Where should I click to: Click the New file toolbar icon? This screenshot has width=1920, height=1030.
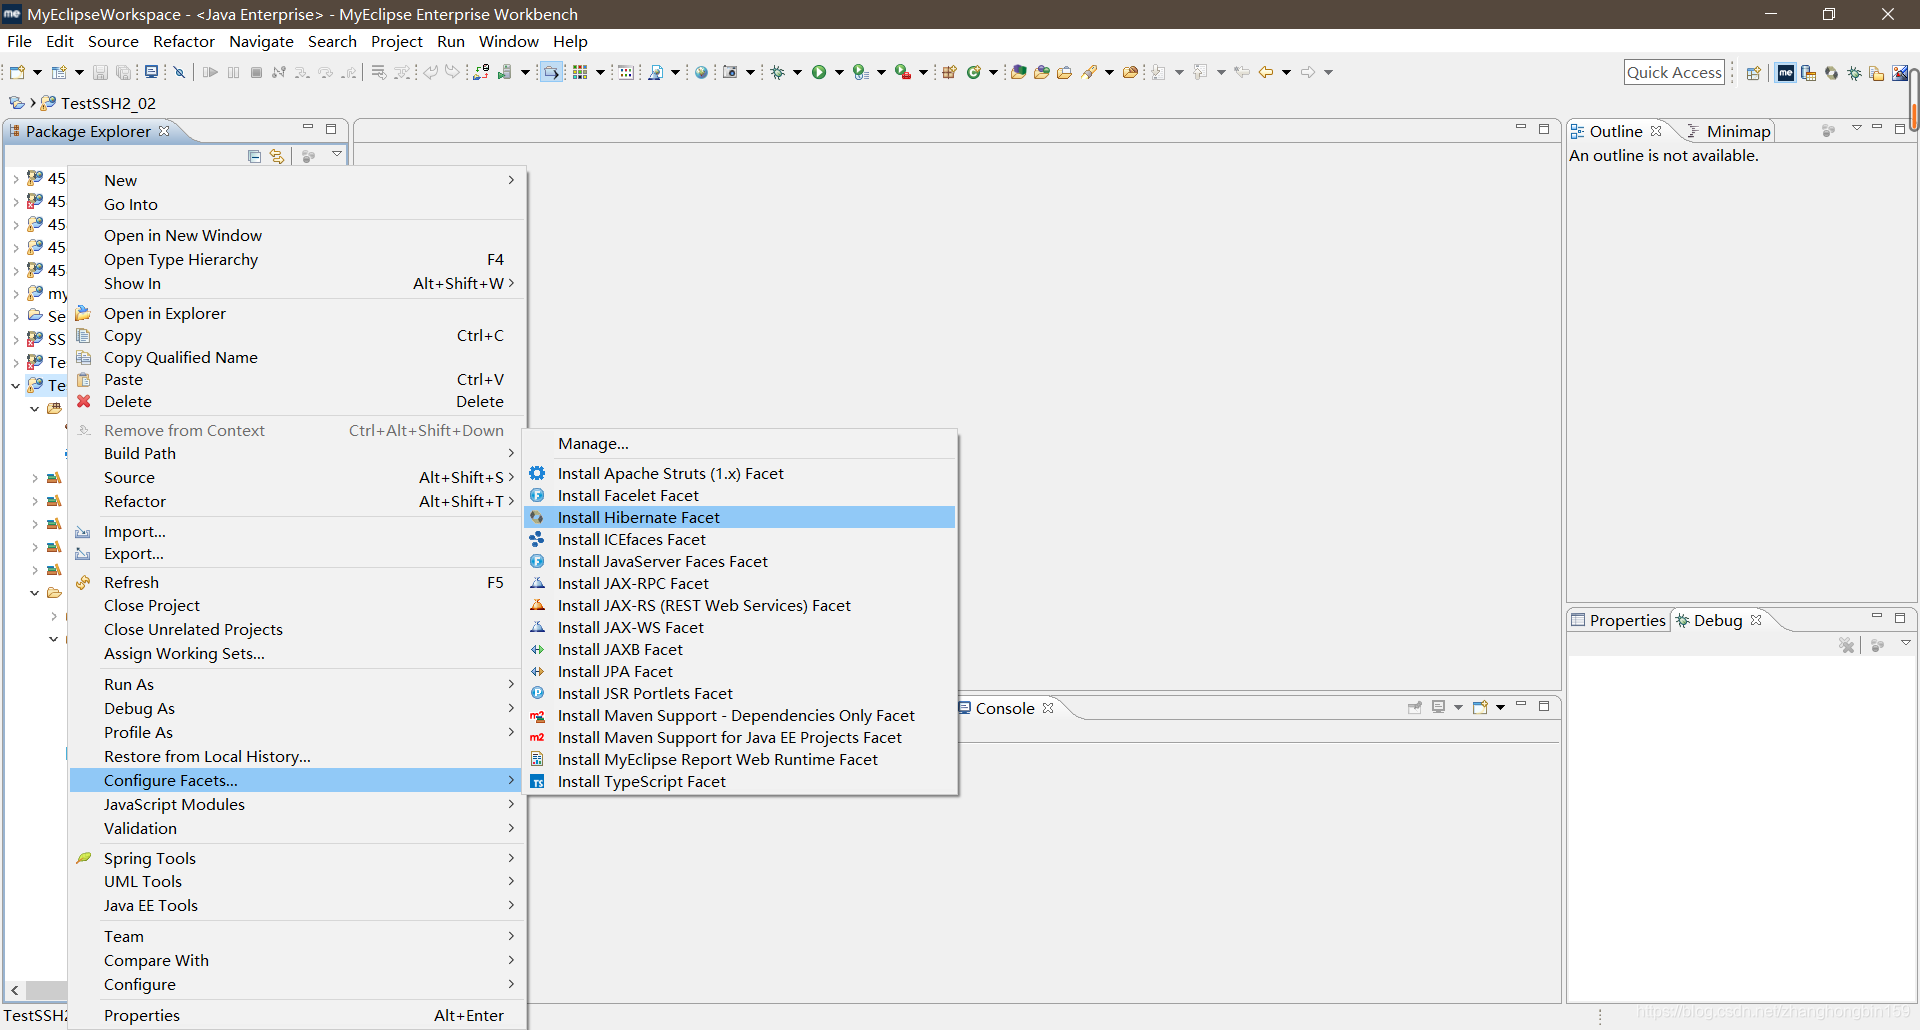17,72
